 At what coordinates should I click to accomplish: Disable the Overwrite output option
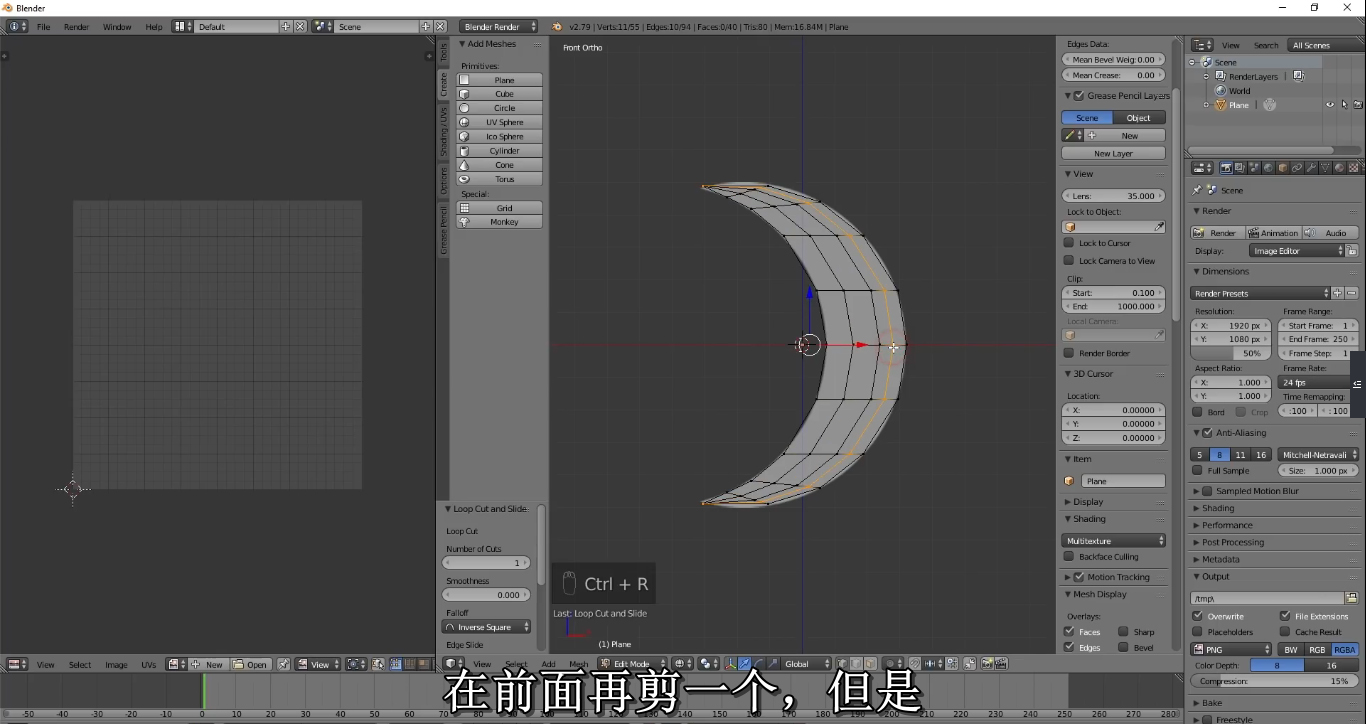[x=1197, y=617]
